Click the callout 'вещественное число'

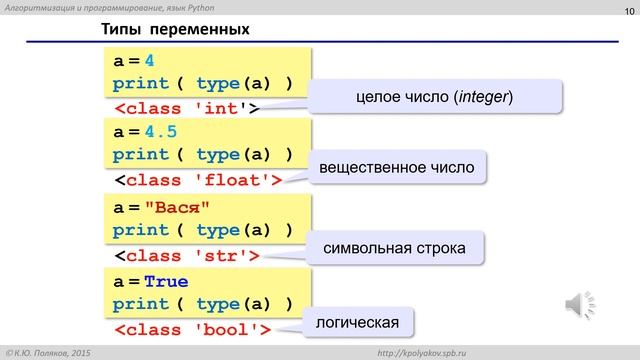click(397, 167)
